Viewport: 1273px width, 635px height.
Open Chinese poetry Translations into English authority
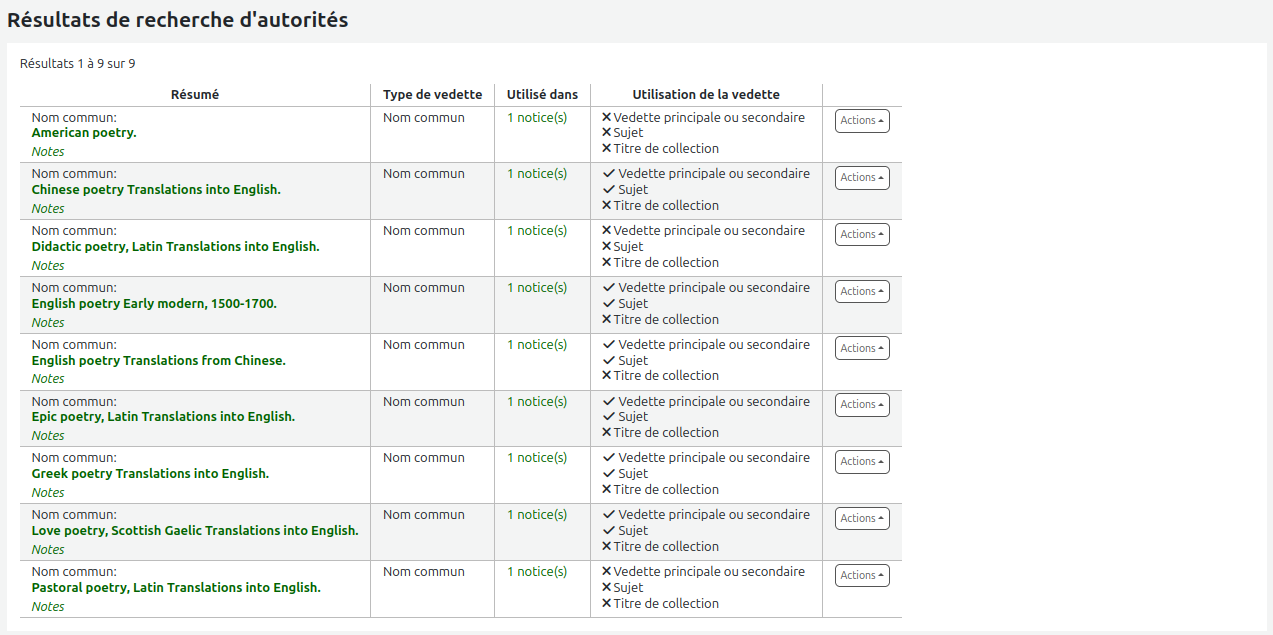156,190
